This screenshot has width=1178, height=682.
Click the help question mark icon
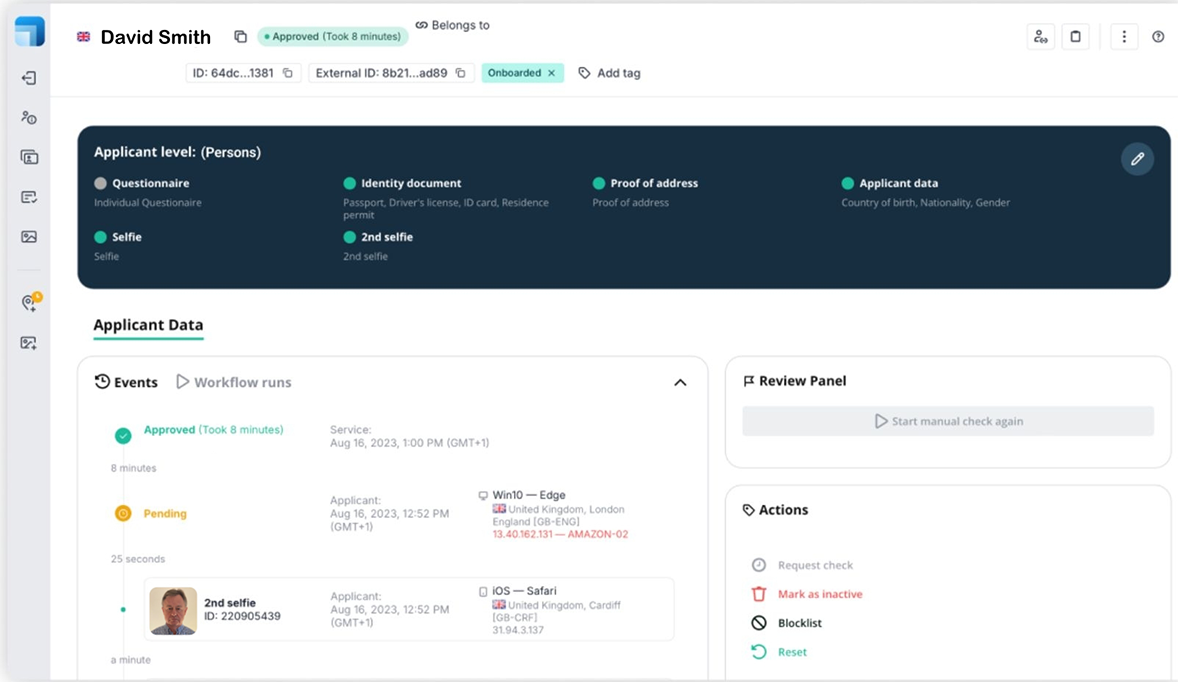click(x=1158, y=37)
